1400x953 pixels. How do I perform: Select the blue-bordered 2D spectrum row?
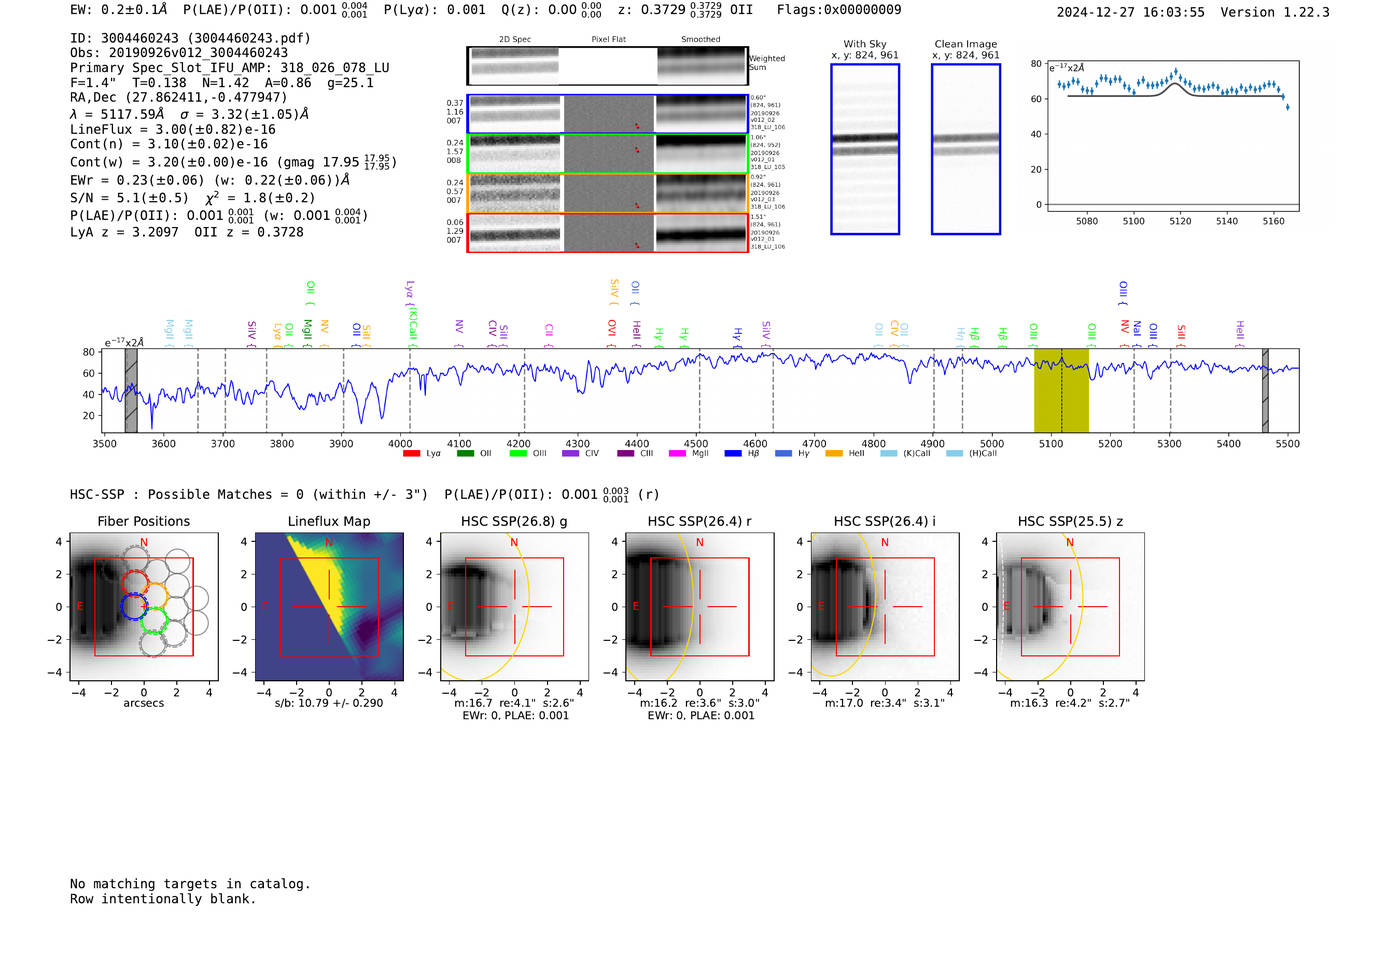point(607,114)
